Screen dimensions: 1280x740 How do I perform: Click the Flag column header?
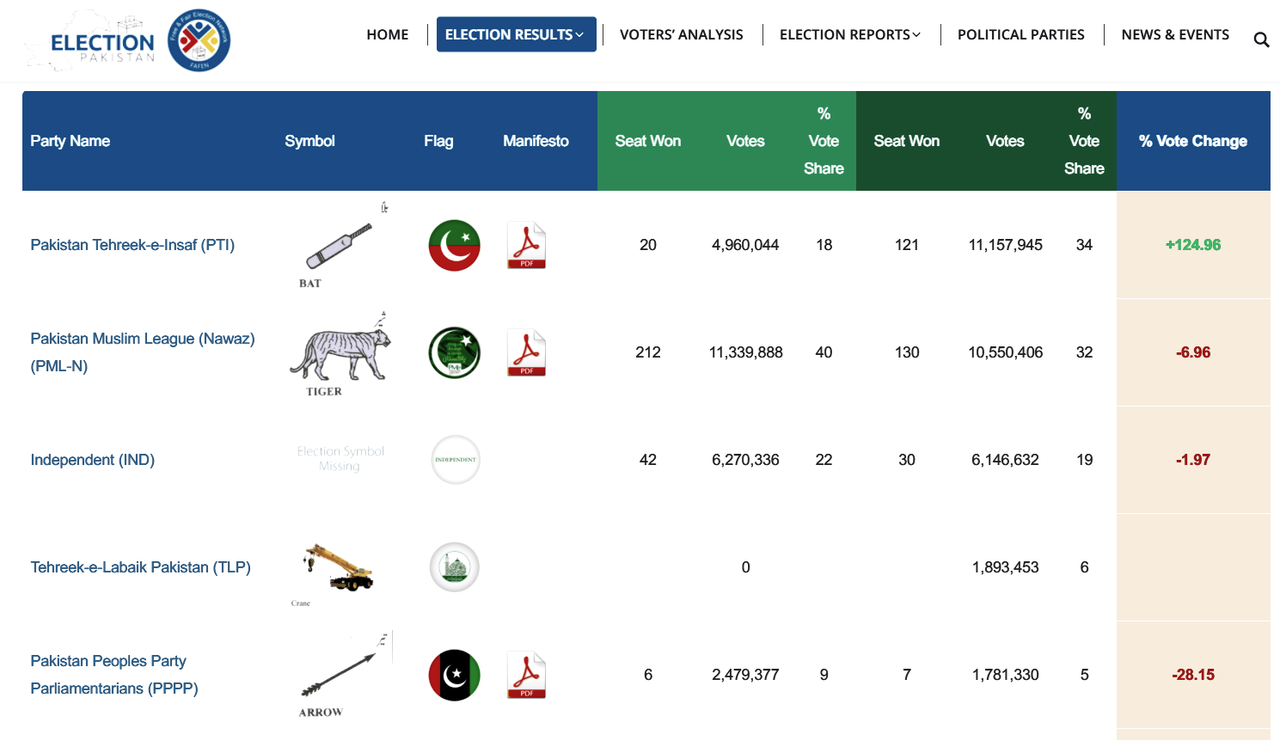(x=438, y=141)
